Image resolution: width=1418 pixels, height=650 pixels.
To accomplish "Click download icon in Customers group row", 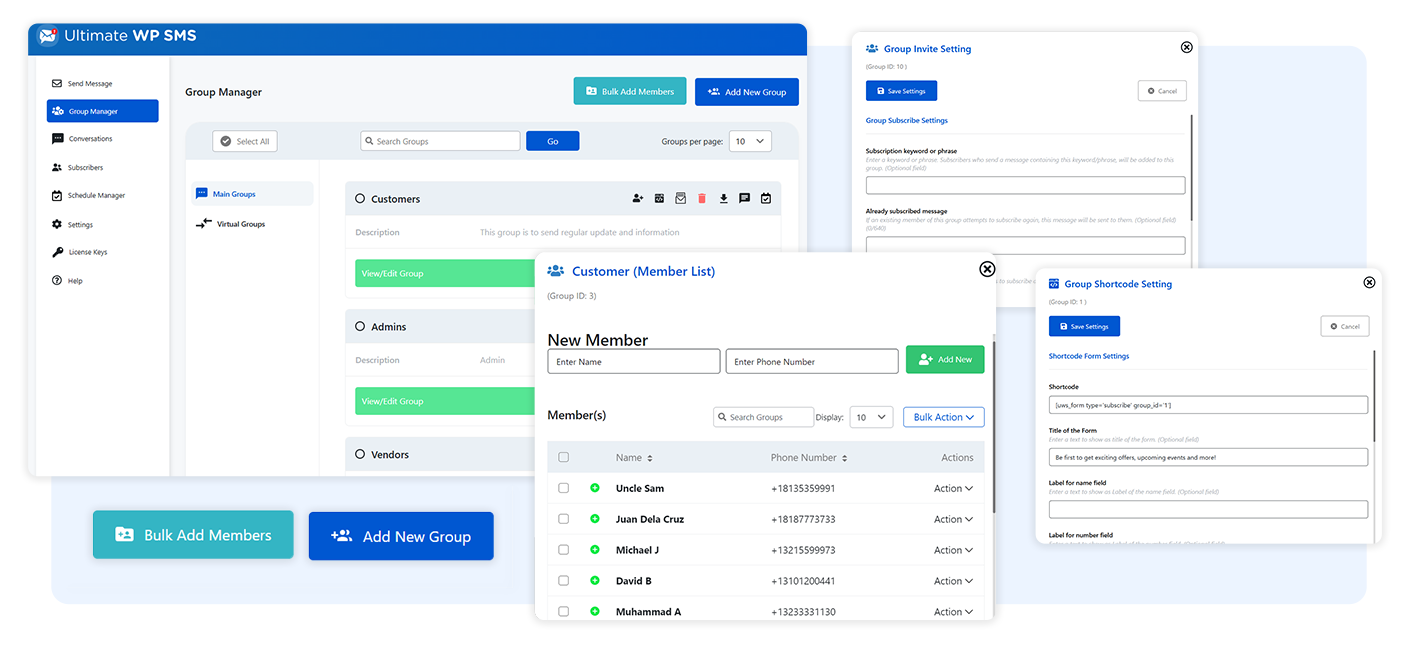I will pos(723,198).
